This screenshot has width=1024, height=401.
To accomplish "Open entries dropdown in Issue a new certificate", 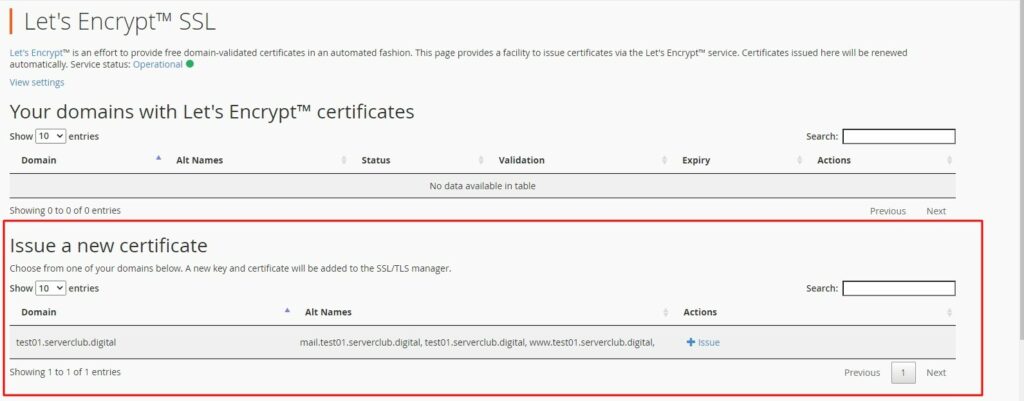I will coord(51,288).
